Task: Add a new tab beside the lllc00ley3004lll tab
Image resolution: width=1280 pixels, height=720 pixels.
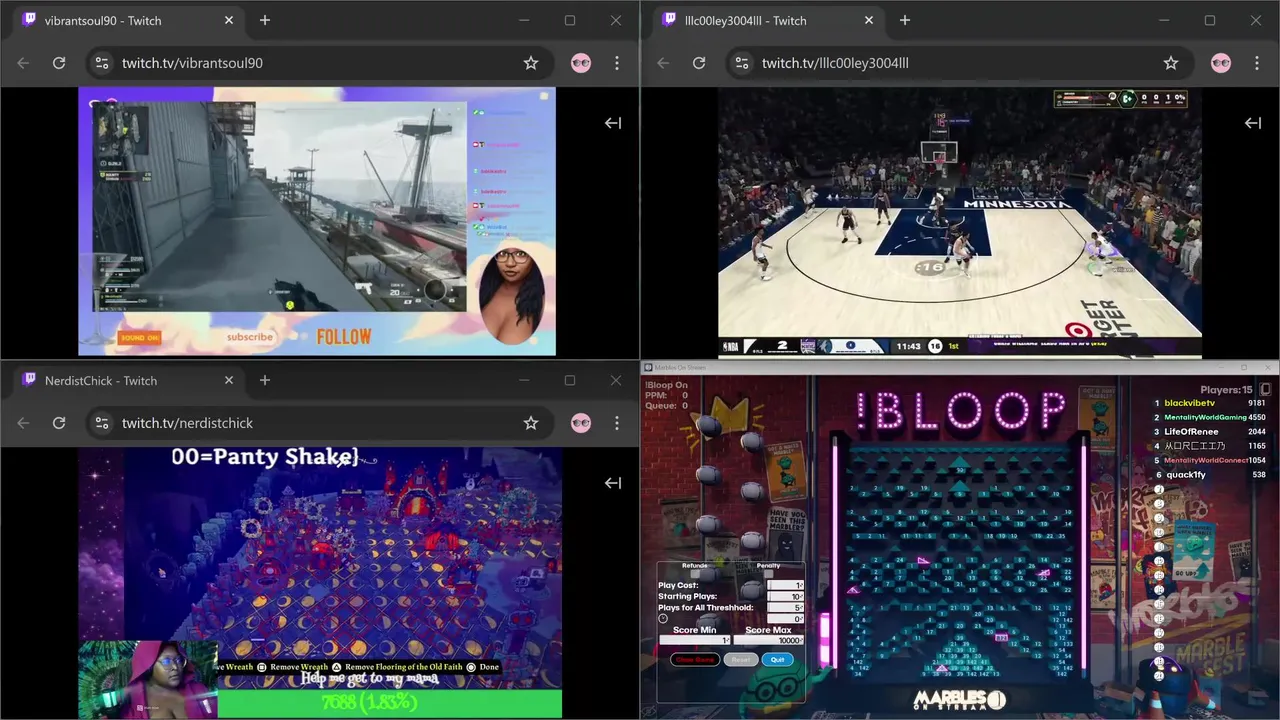Action: 905,20
